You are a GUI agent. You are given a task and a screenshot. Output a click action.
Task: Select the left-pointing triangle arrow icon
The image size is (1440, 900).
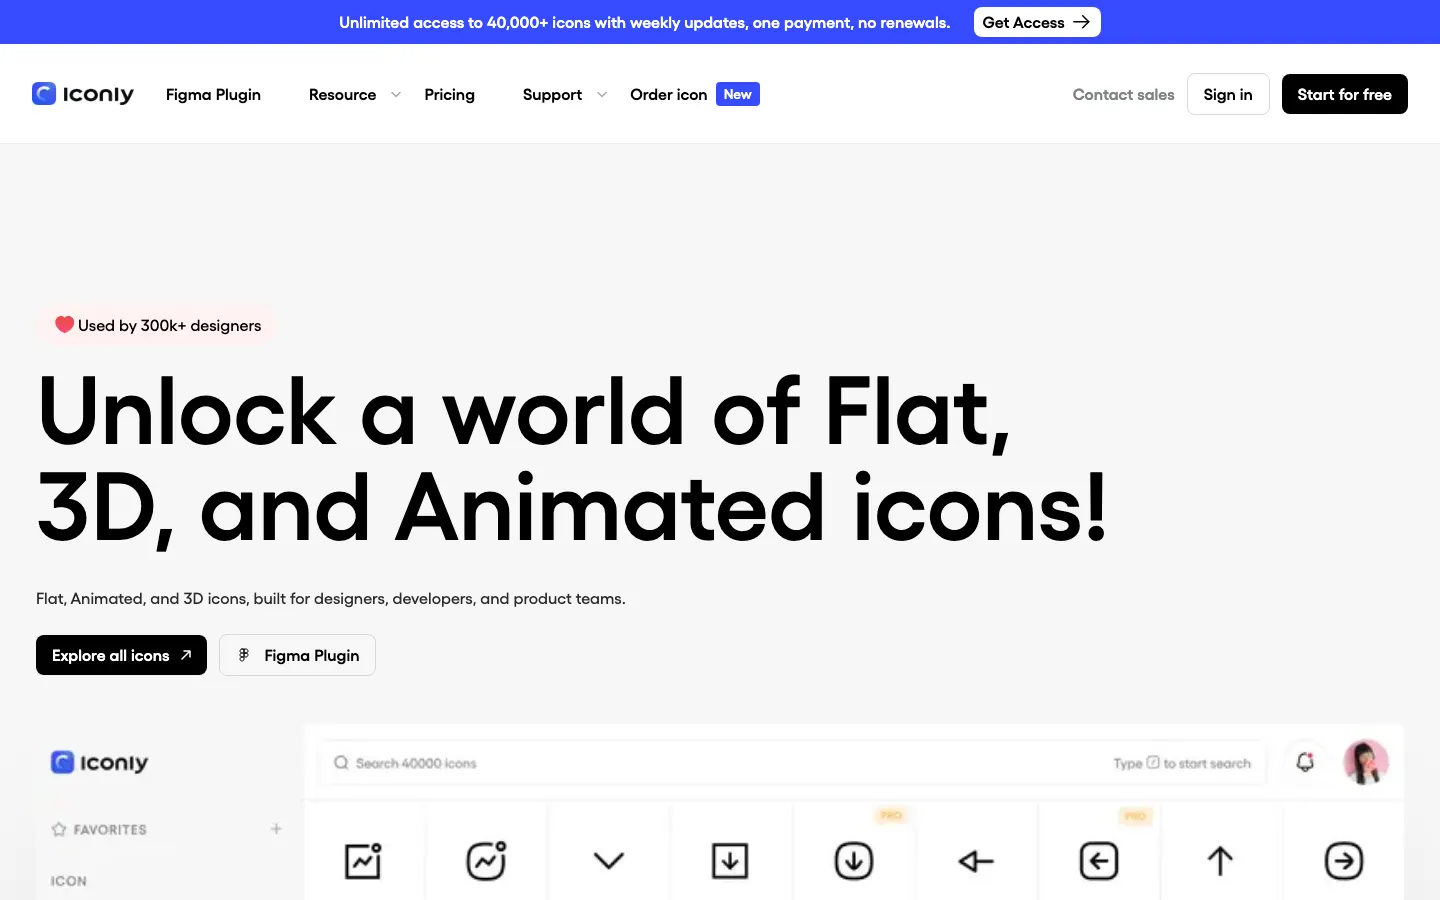976,860
